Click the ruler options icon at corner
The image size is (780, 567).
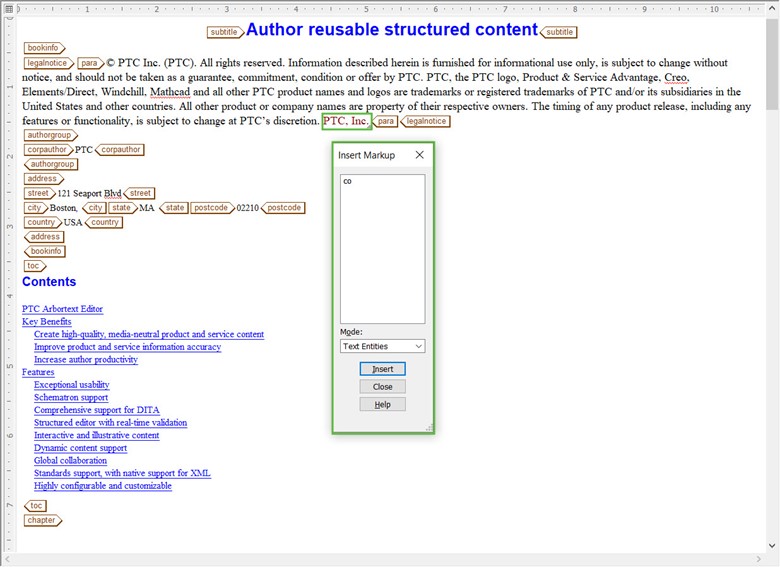(x=9, y=9)
